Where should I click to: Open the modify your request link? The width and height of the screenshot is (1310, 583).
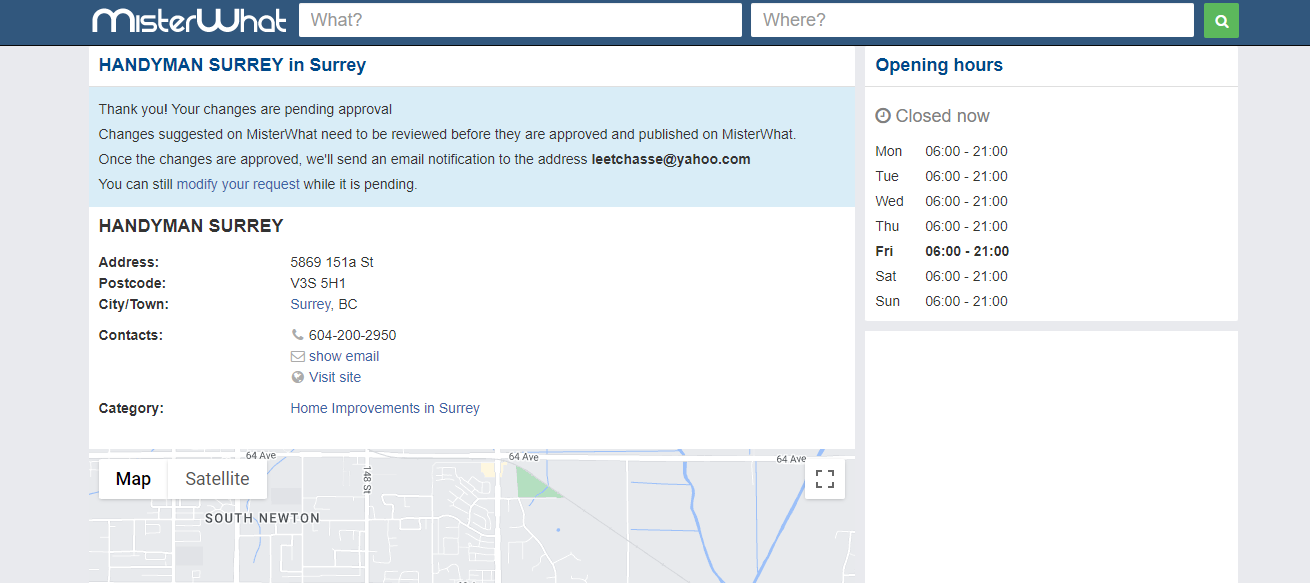tap(238, 184)
